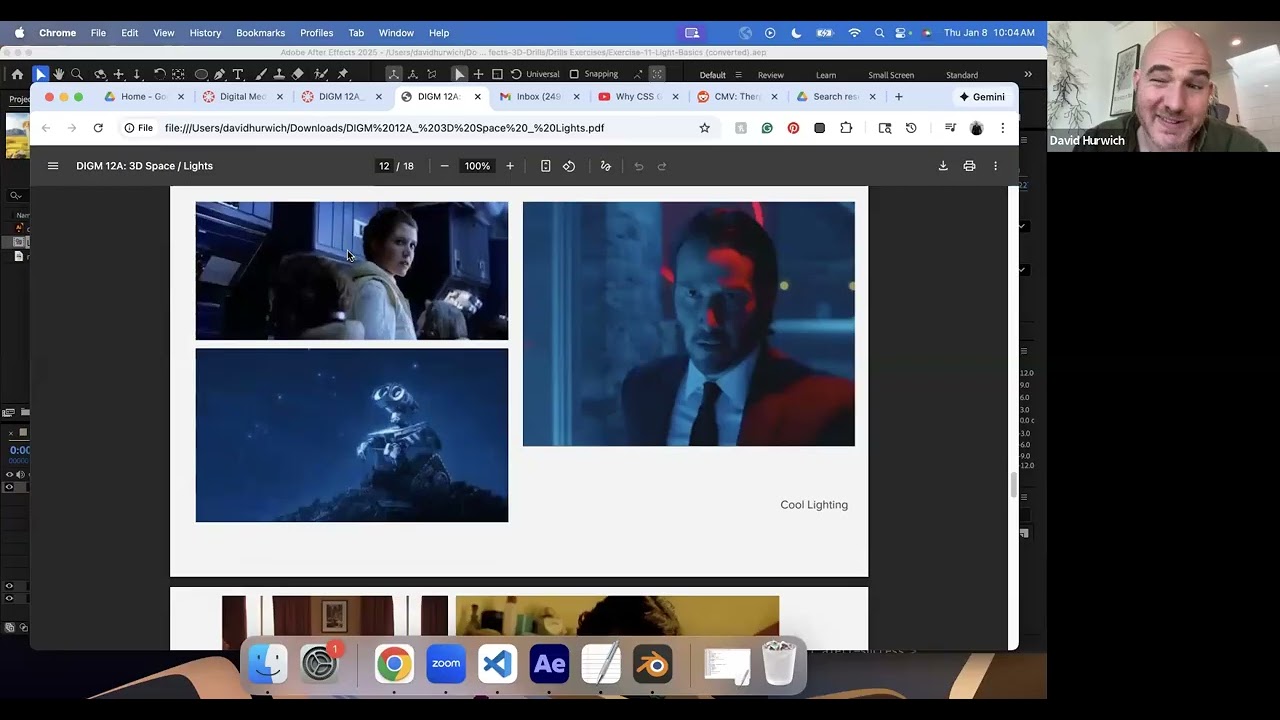Open Blender from the Dock
Viewport: 1280px width, 720px height.
click(x=653, y=664)
